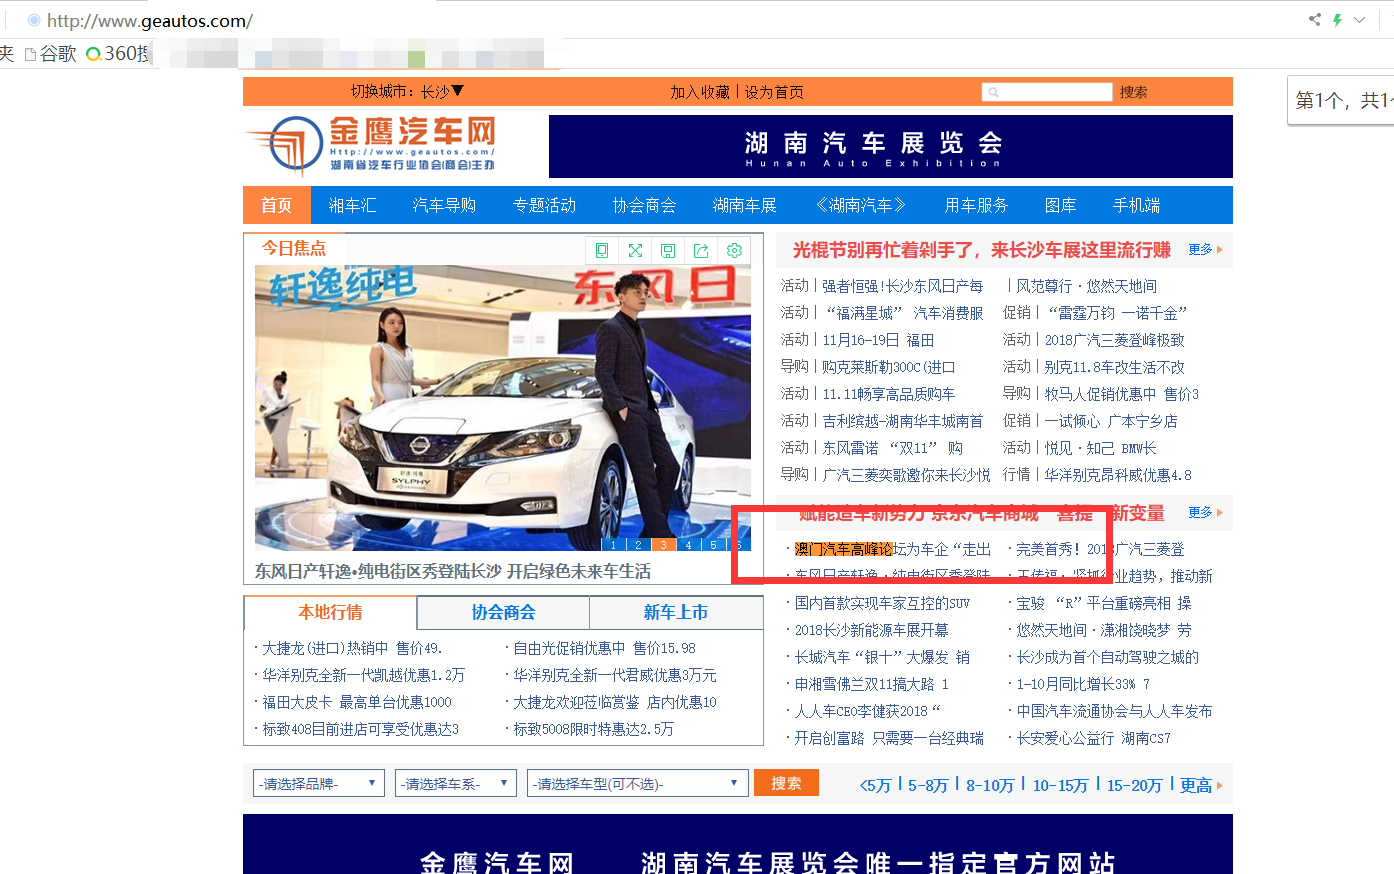
Task: Switch to 本地行情 tab
Action: pos(330,612)
